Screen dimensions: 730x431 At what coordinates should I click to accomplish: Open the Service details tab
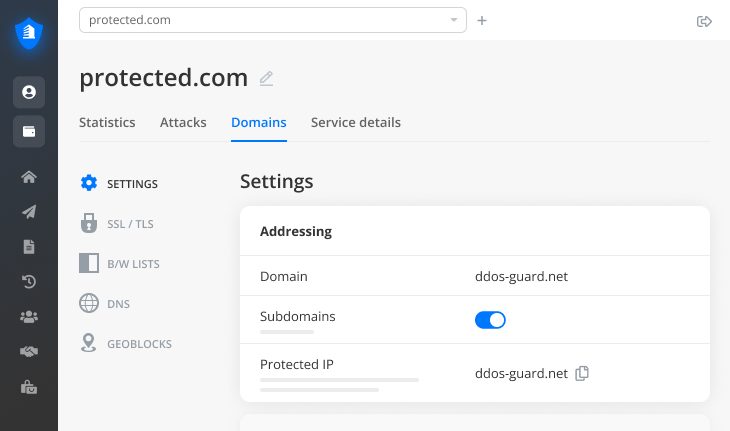coord(355,123)
